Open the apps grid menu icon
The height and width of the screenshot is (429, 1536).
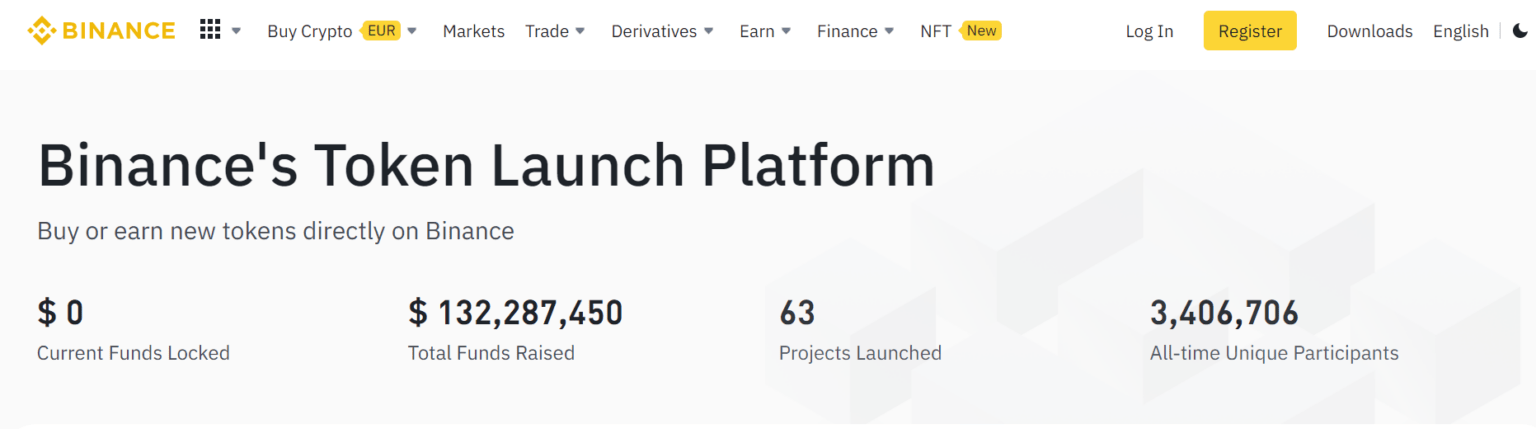click(x=210, y=30)
